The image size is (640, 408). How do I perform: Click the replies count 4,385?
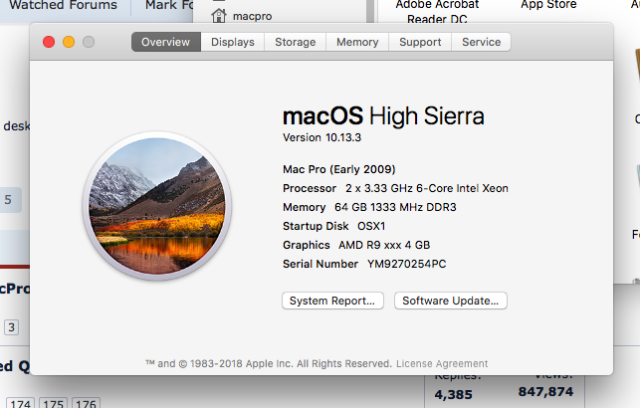[x=453, y=395]
